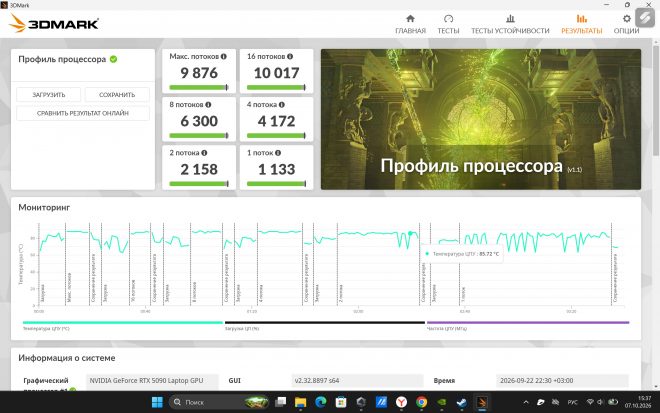This screenshot has height=413, width=660.
Task: Toggle the Температура ЦПУ legend line
Action: (122, 323)
